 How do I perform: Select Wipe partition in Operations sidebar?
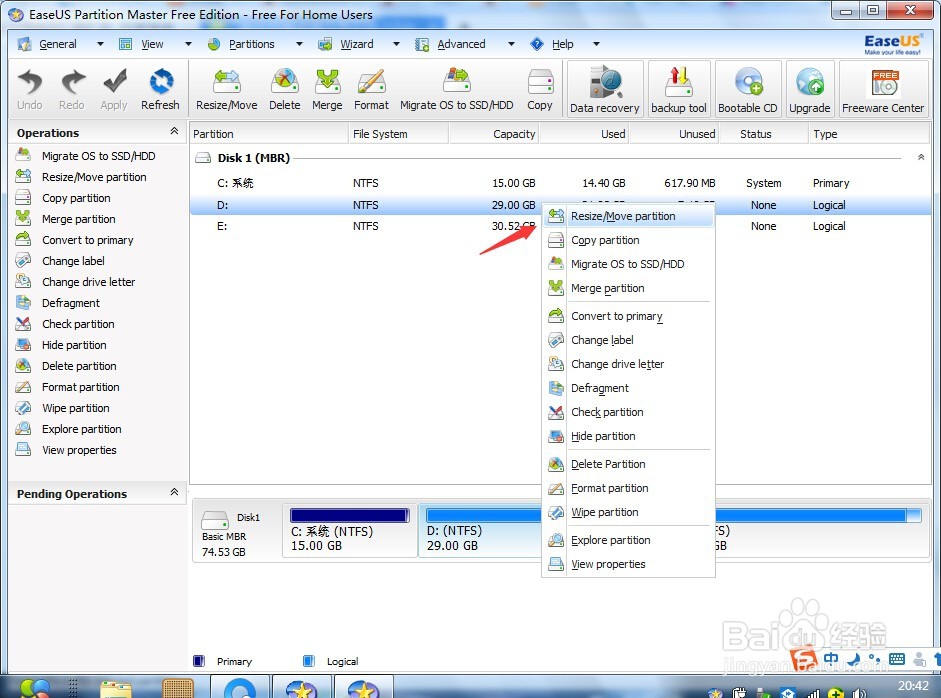pos(76,408)
